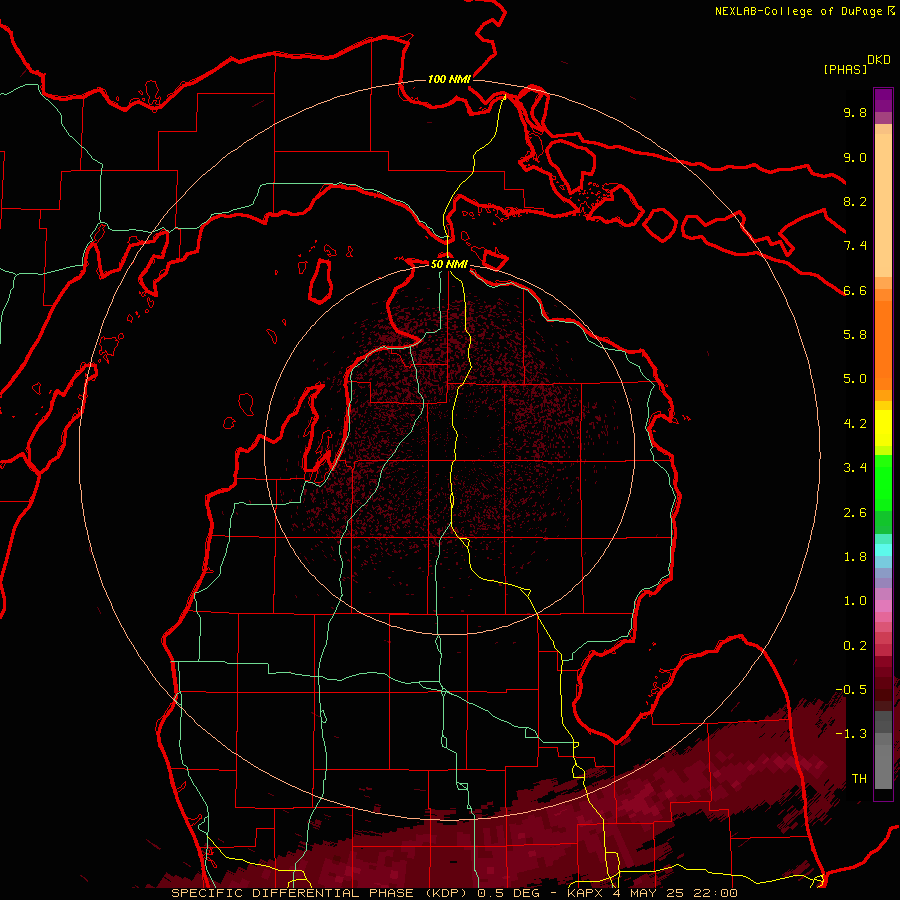
Task: Click the 1.8 scale value
Action: click(x=855, y=557)
